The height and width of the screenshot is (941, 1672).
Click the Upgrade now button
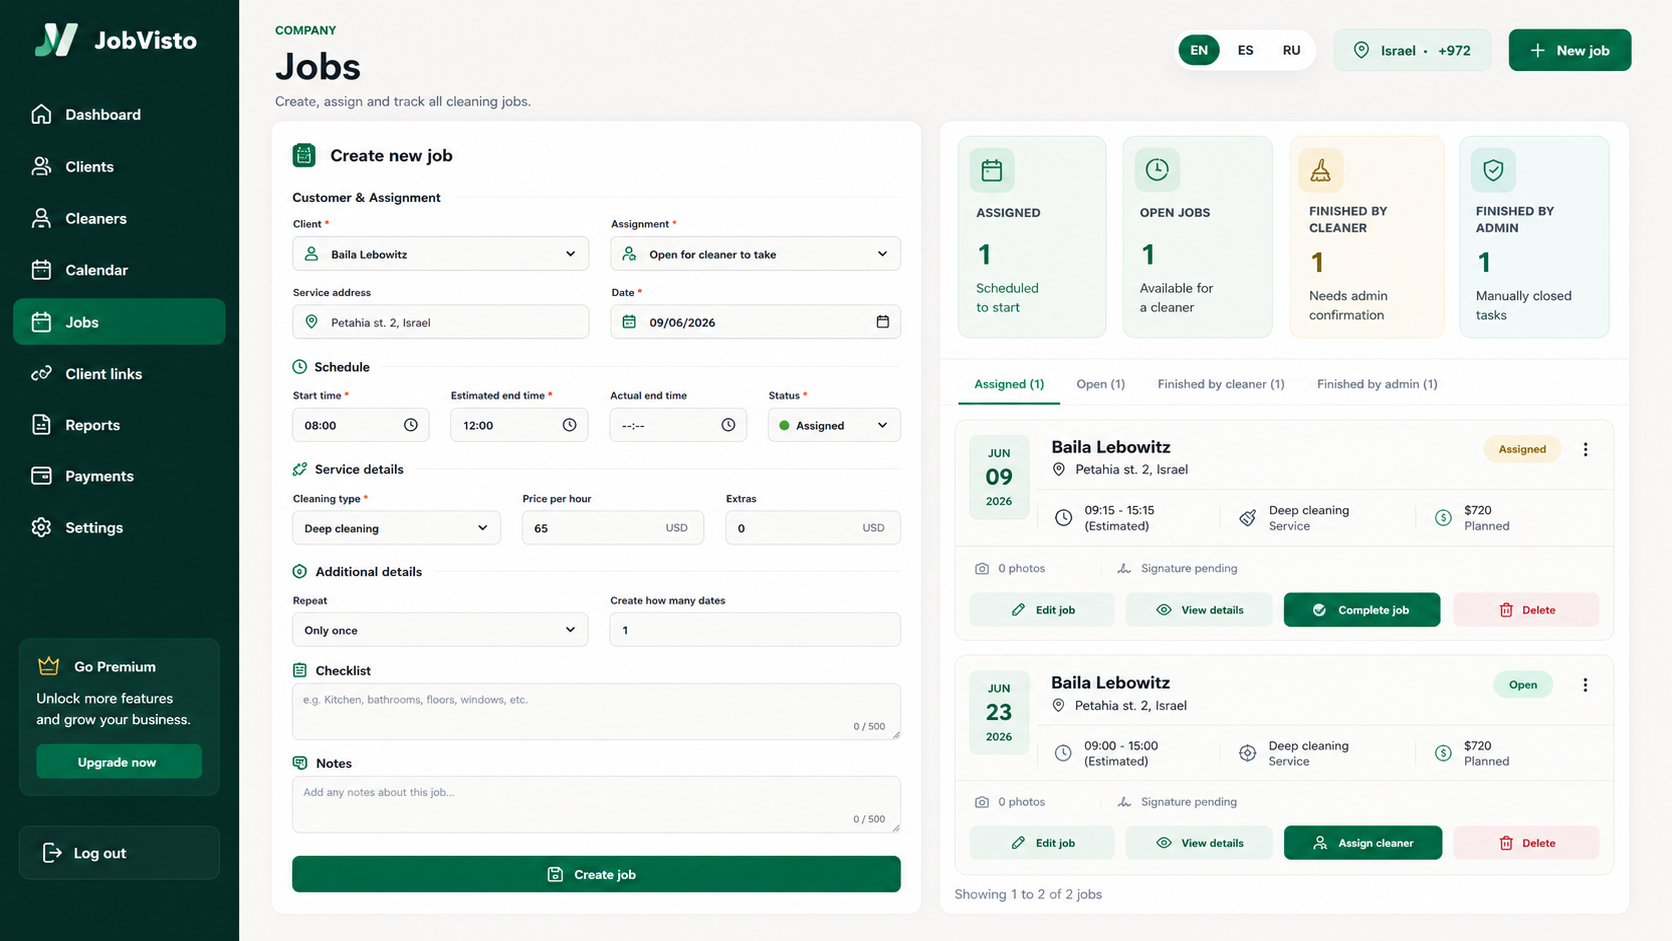119,762
